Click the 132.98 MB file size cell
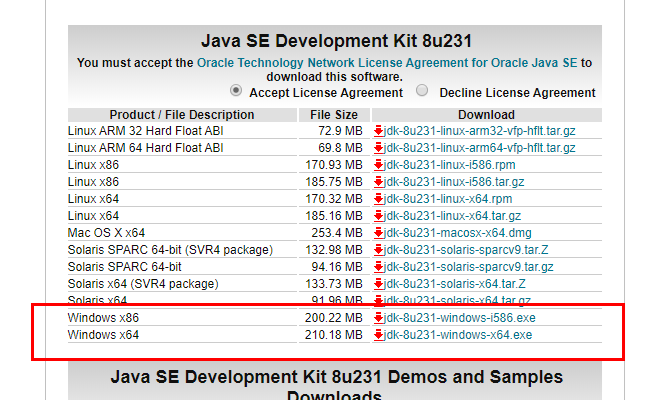 coord(334,250)
